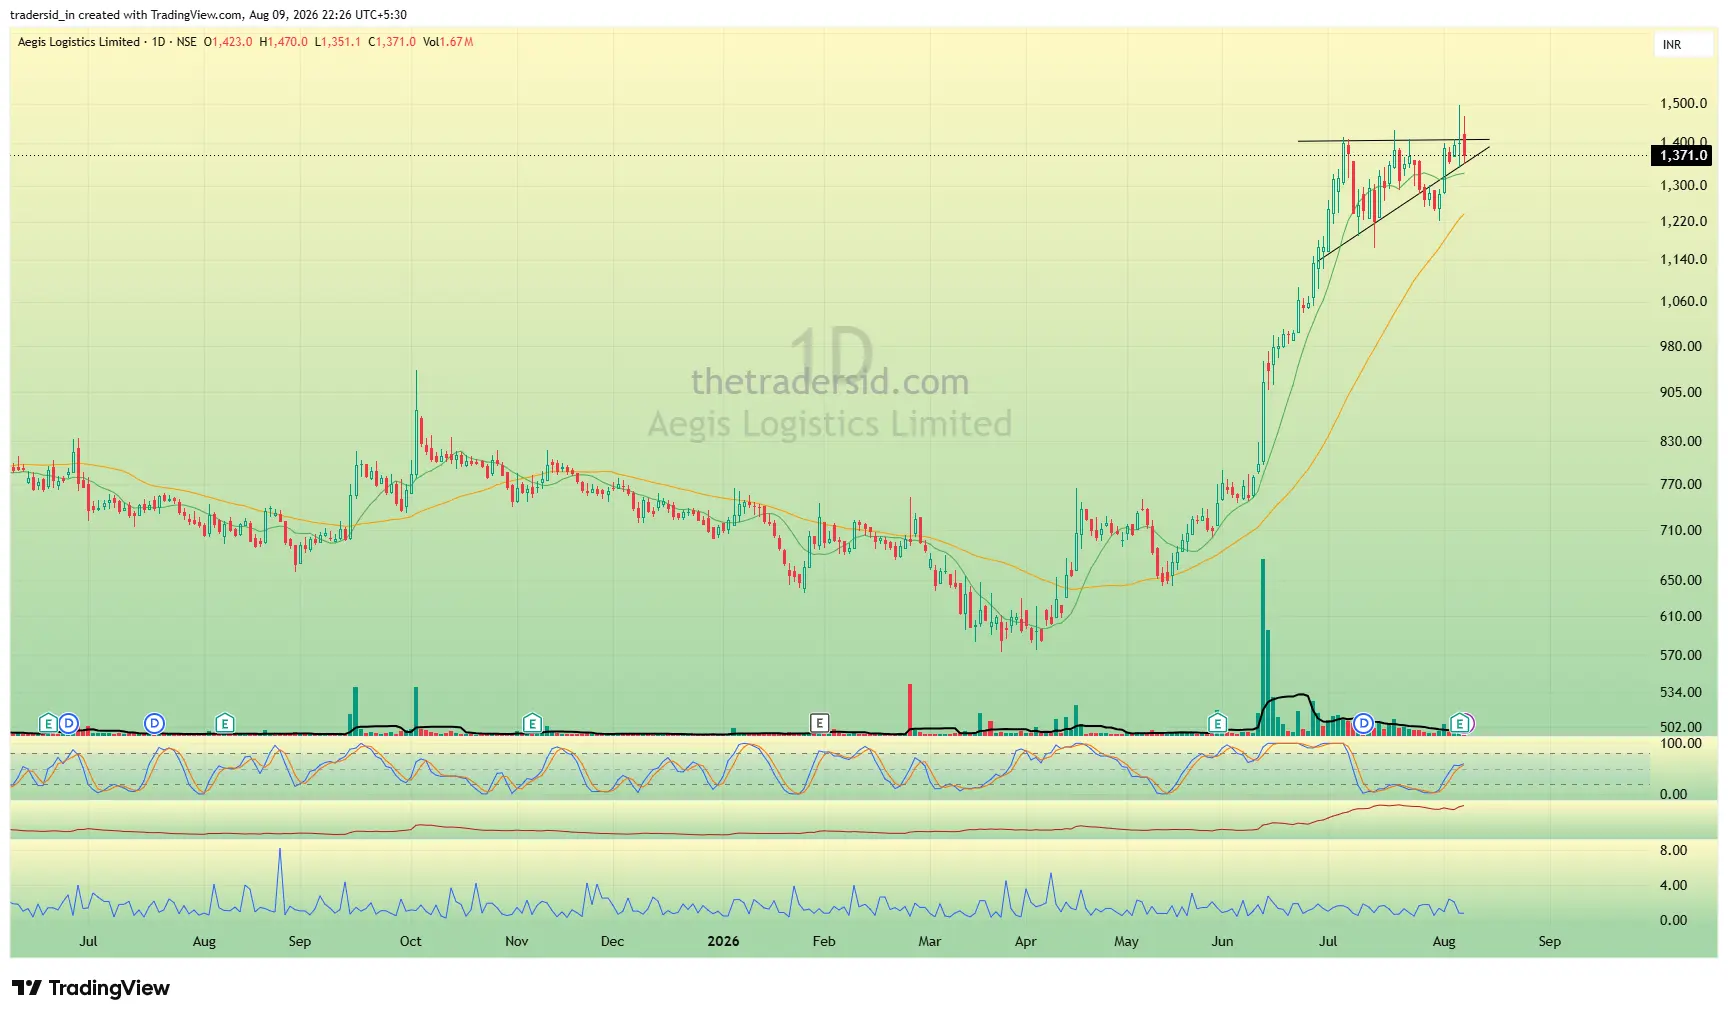The height and width of the screenshot is (1018, 1728).
Task: Click the '610.00' price axis label
Action: (x=1680, y=617)
